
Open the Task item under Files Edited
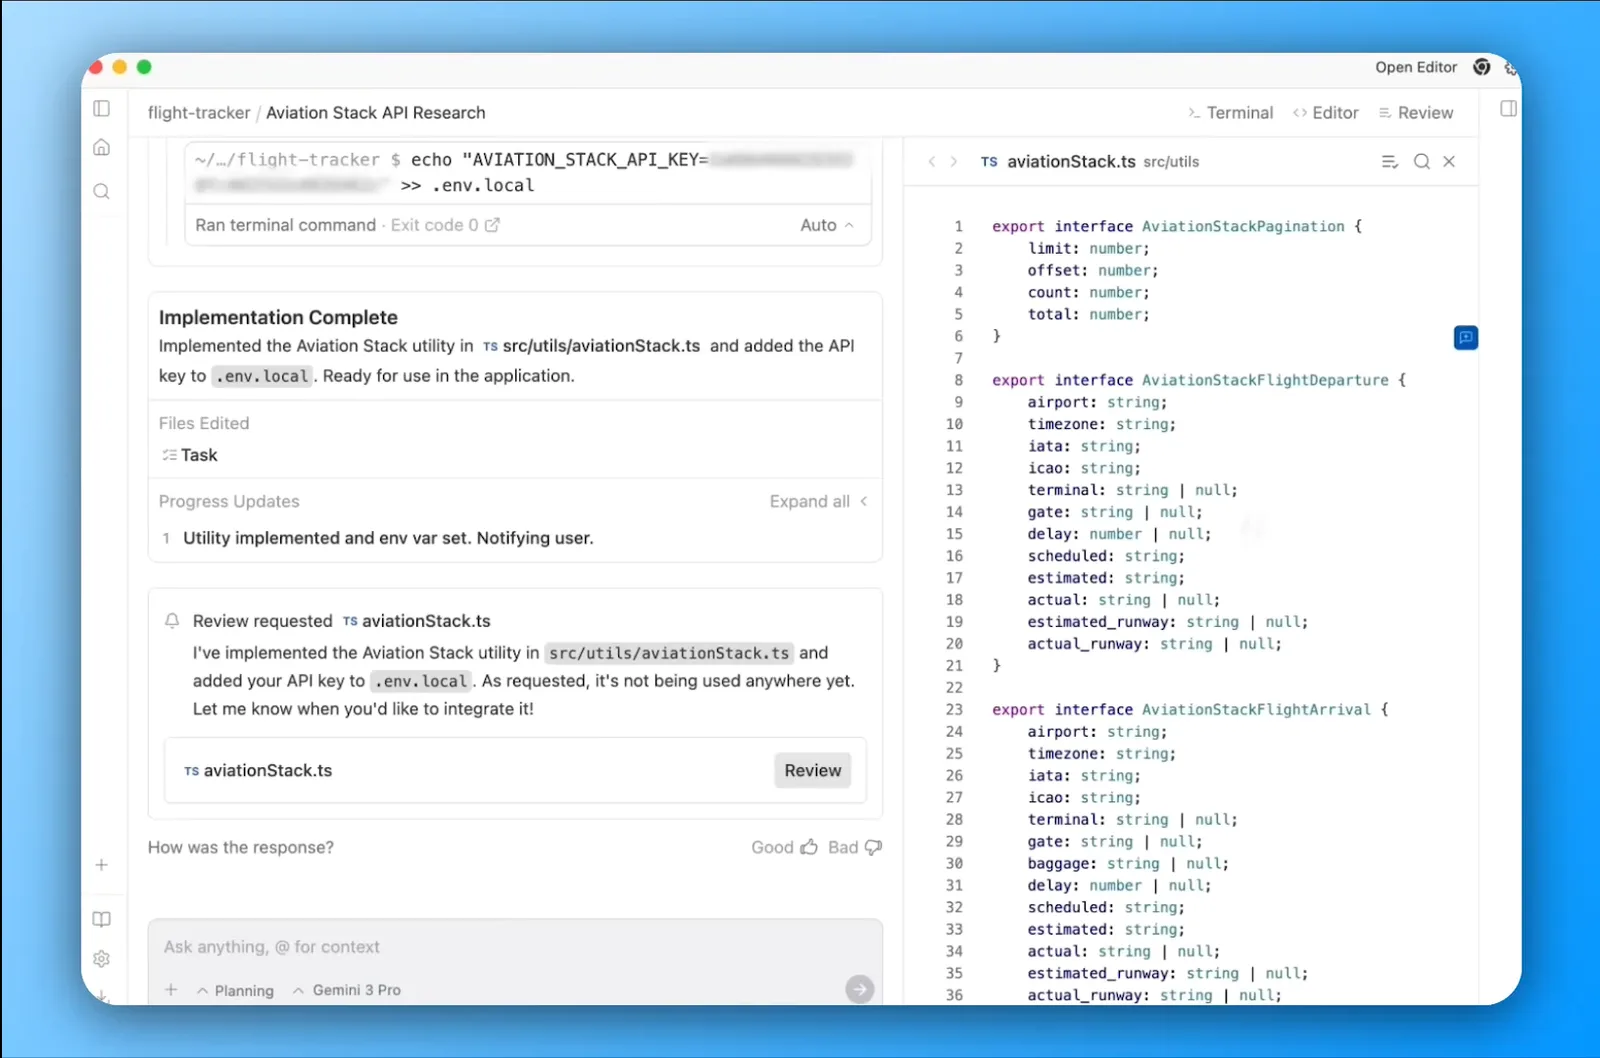coord(190,455)
